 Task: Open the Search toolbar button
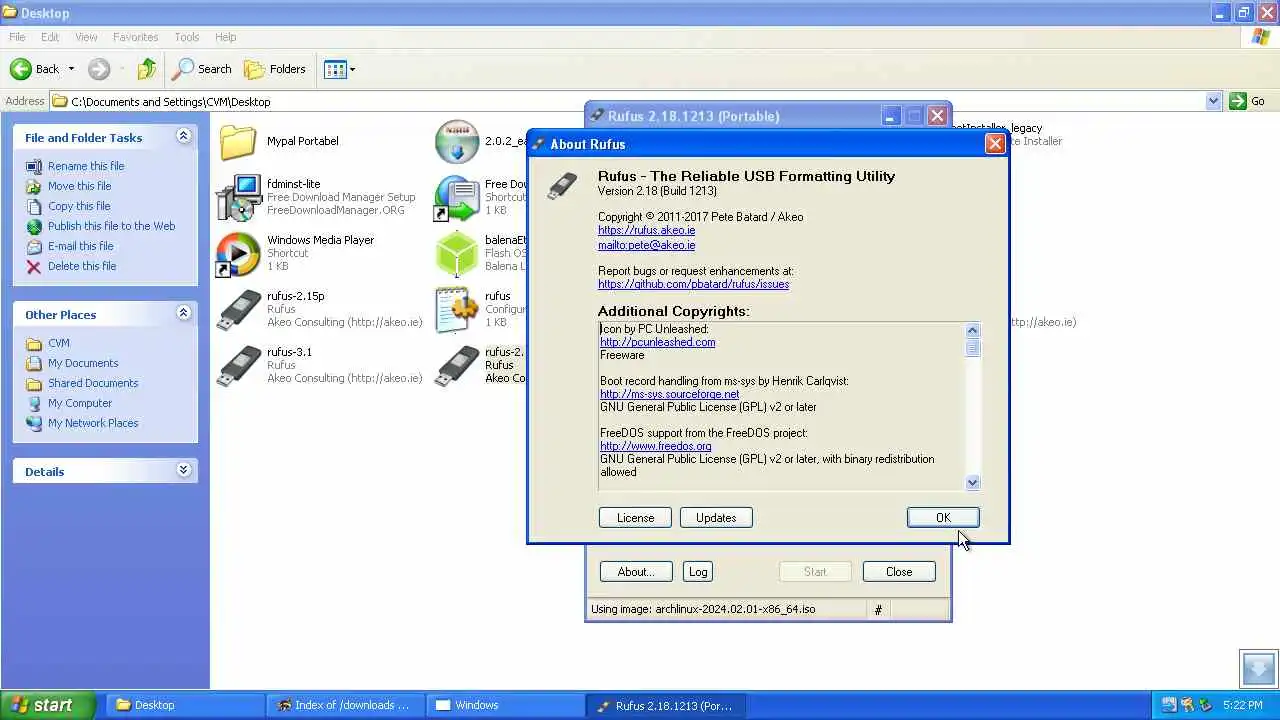pyautogui.click(x=202, y=69)
